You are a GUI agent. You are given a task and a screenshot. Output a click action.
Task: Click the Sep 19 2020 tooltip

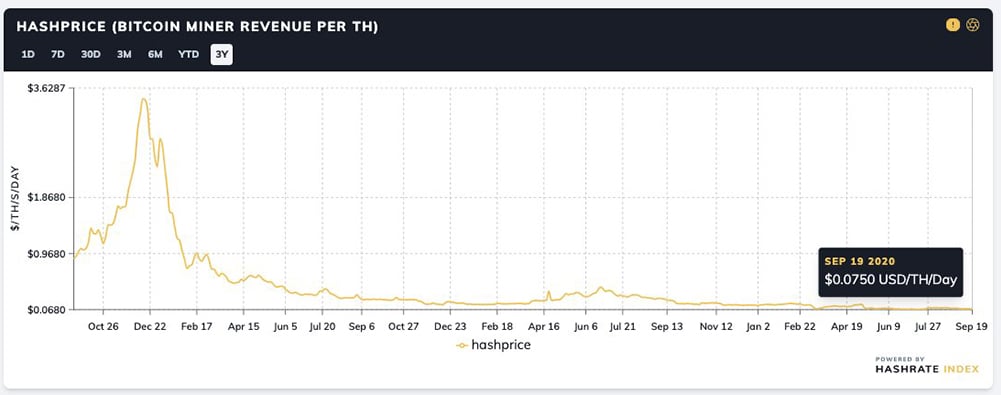coord(891,272)
